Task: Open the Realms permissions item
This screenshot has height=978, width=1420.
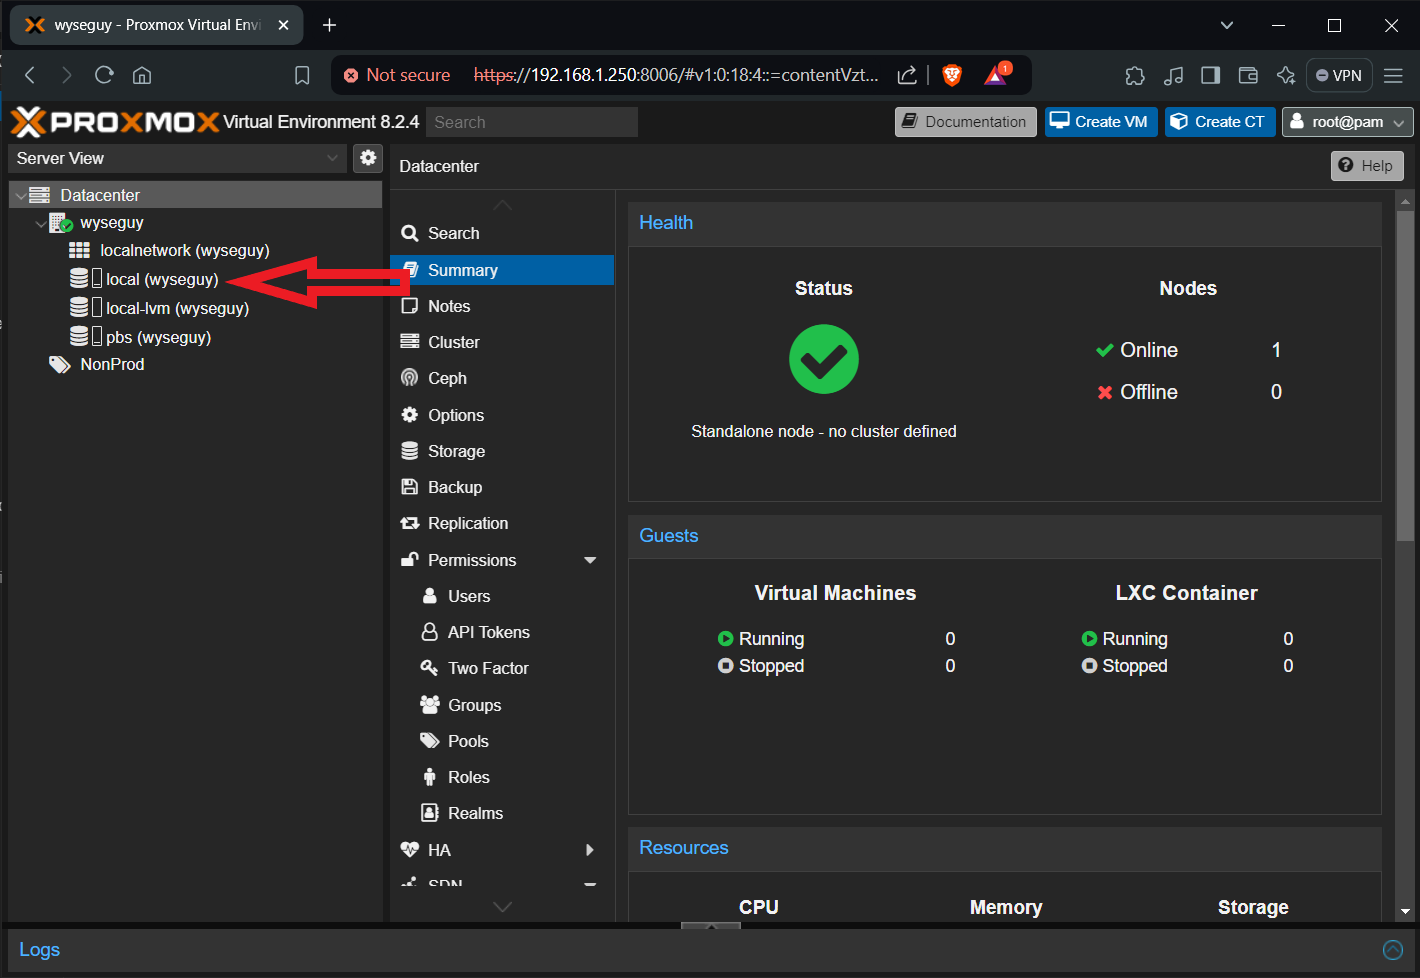Action: coord(502,813)
